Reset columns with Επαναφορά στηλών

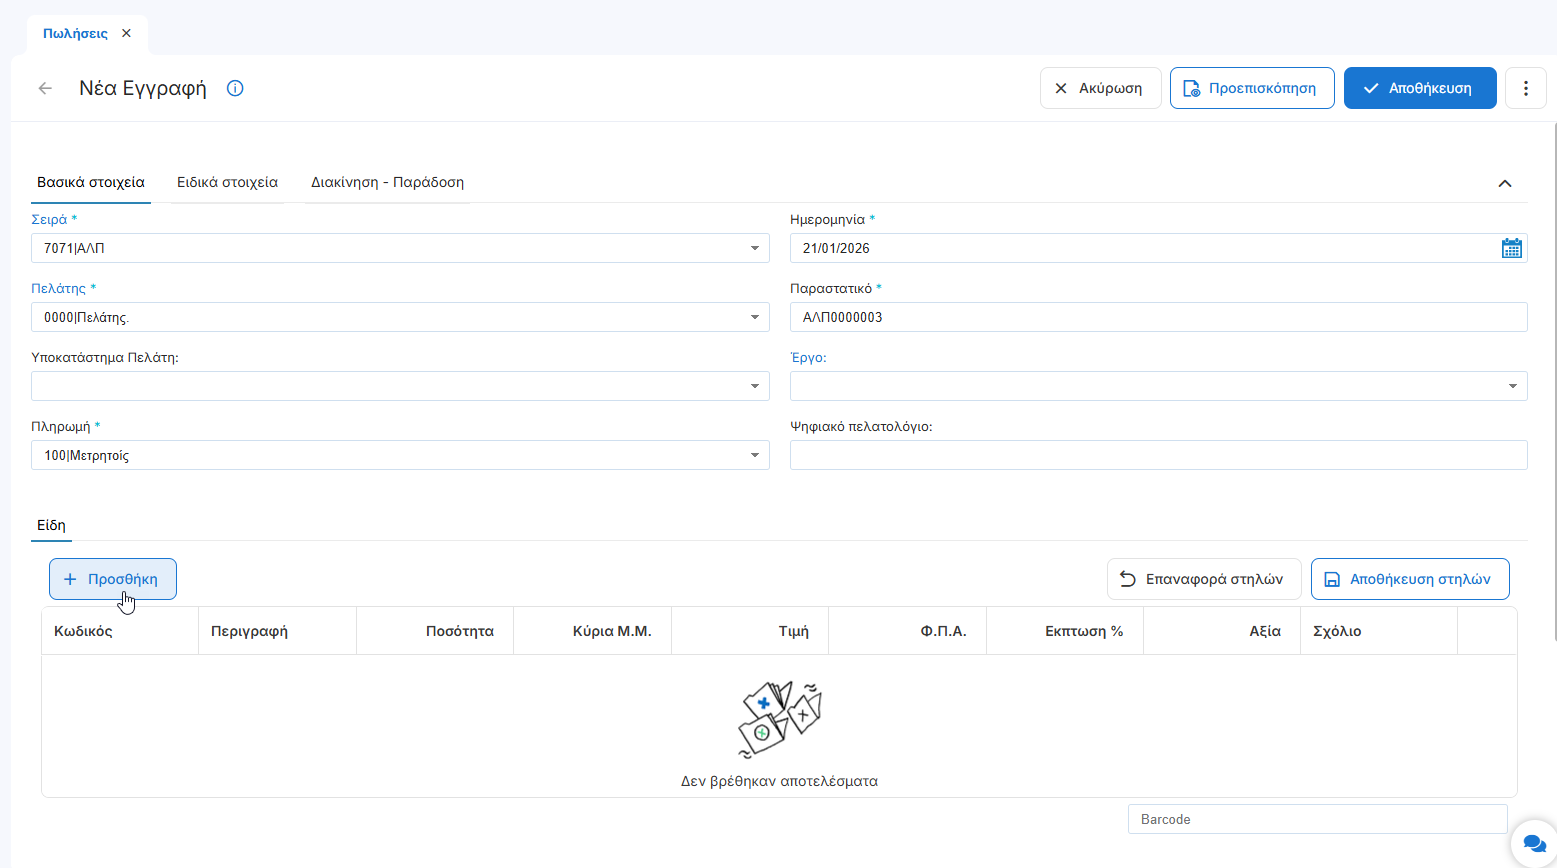point(1203,579)
